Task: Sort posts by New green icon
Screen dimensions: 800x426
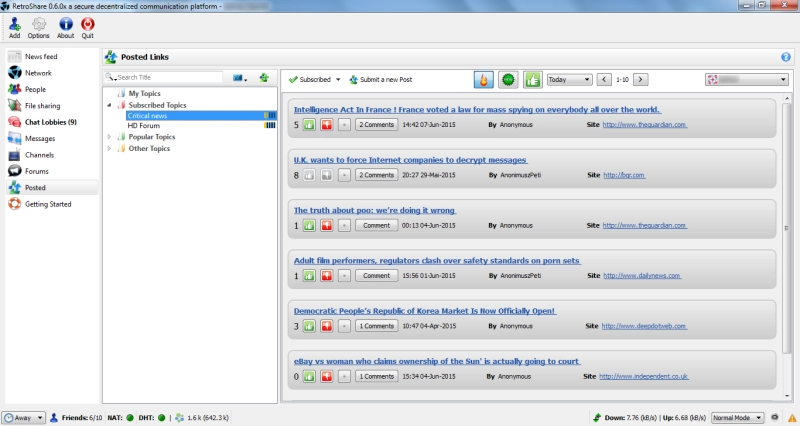Action: pyautogui.click(x=508, y=80)
